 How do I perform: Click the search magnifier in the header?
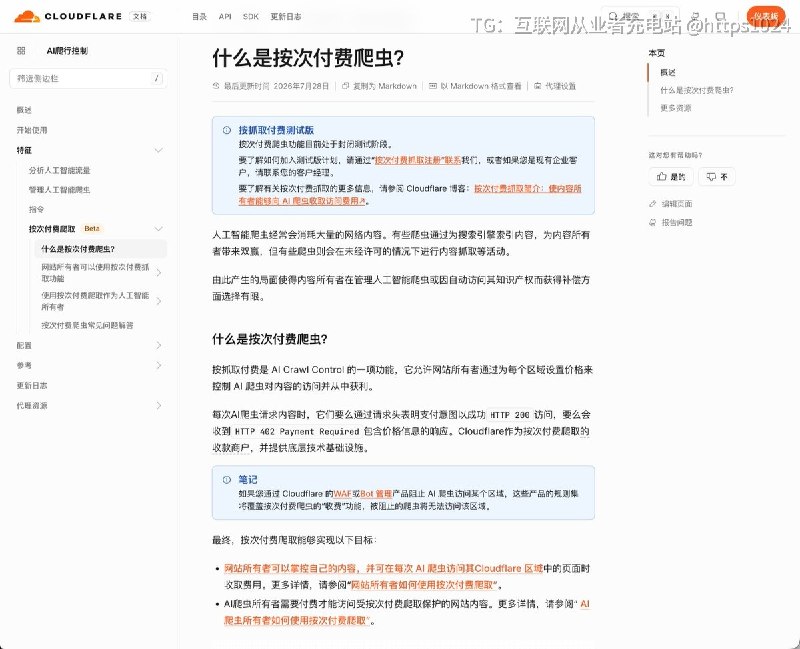click(613, 16)
